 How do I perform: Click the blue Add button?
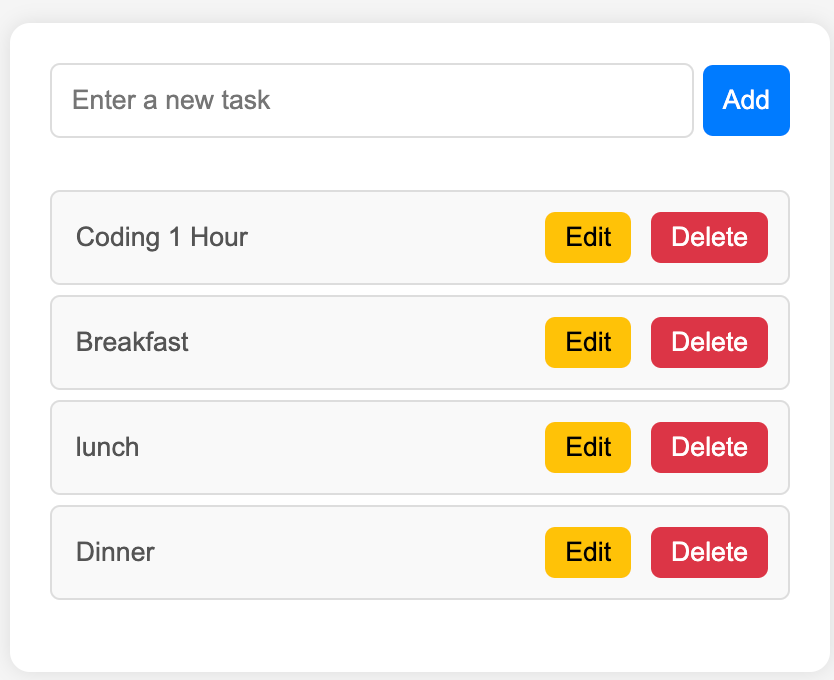(746, 101)
